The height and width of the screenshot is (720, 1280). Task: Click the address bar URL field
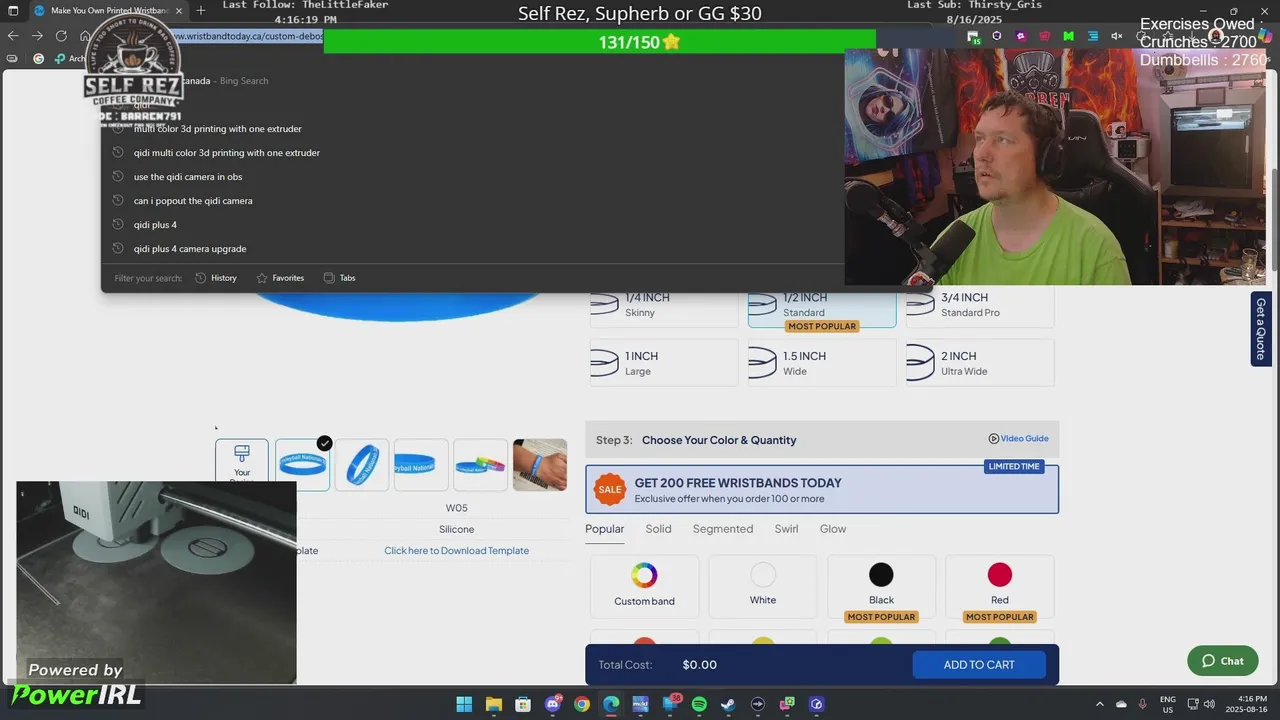247,36
